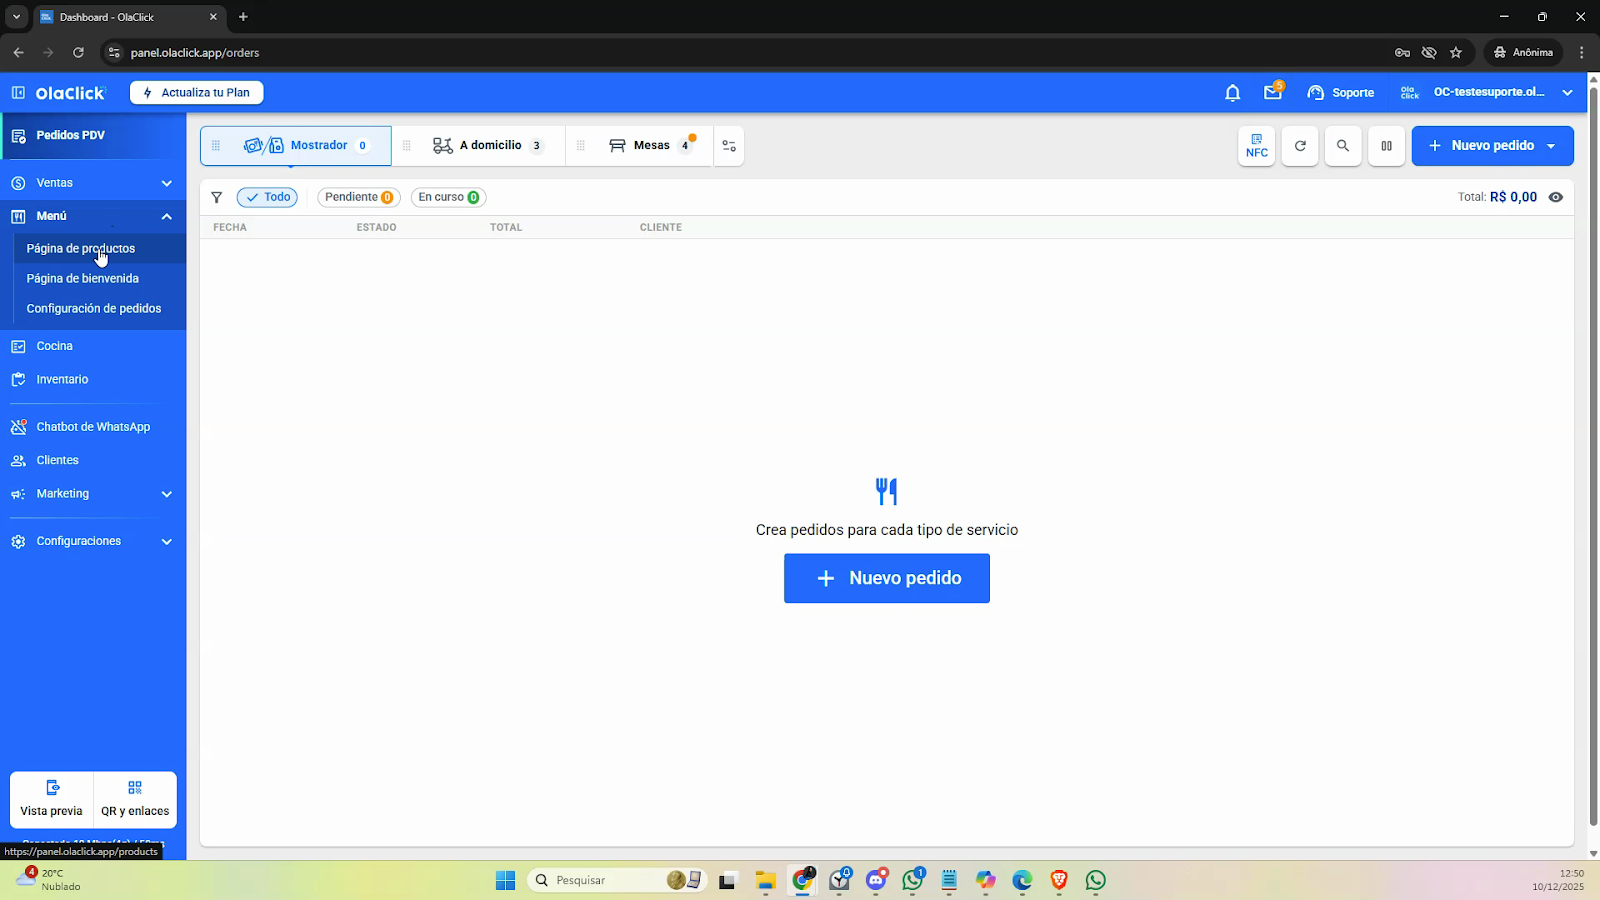Open service tabs settings sliders icon
The image size is (1600, 900).
(729, 146)
